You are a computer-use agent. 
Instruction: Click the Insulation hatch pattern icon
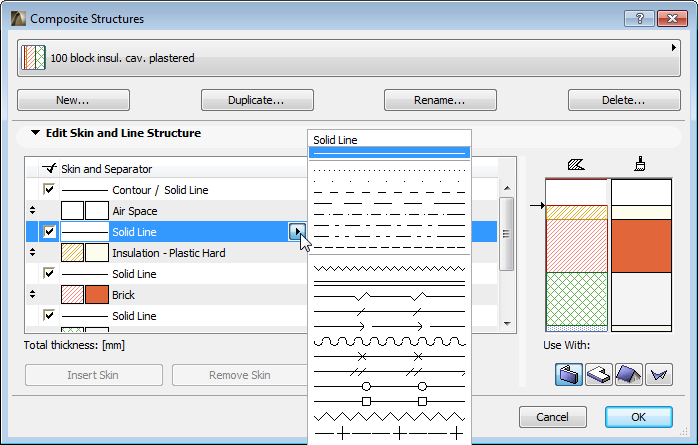(72, 253)
